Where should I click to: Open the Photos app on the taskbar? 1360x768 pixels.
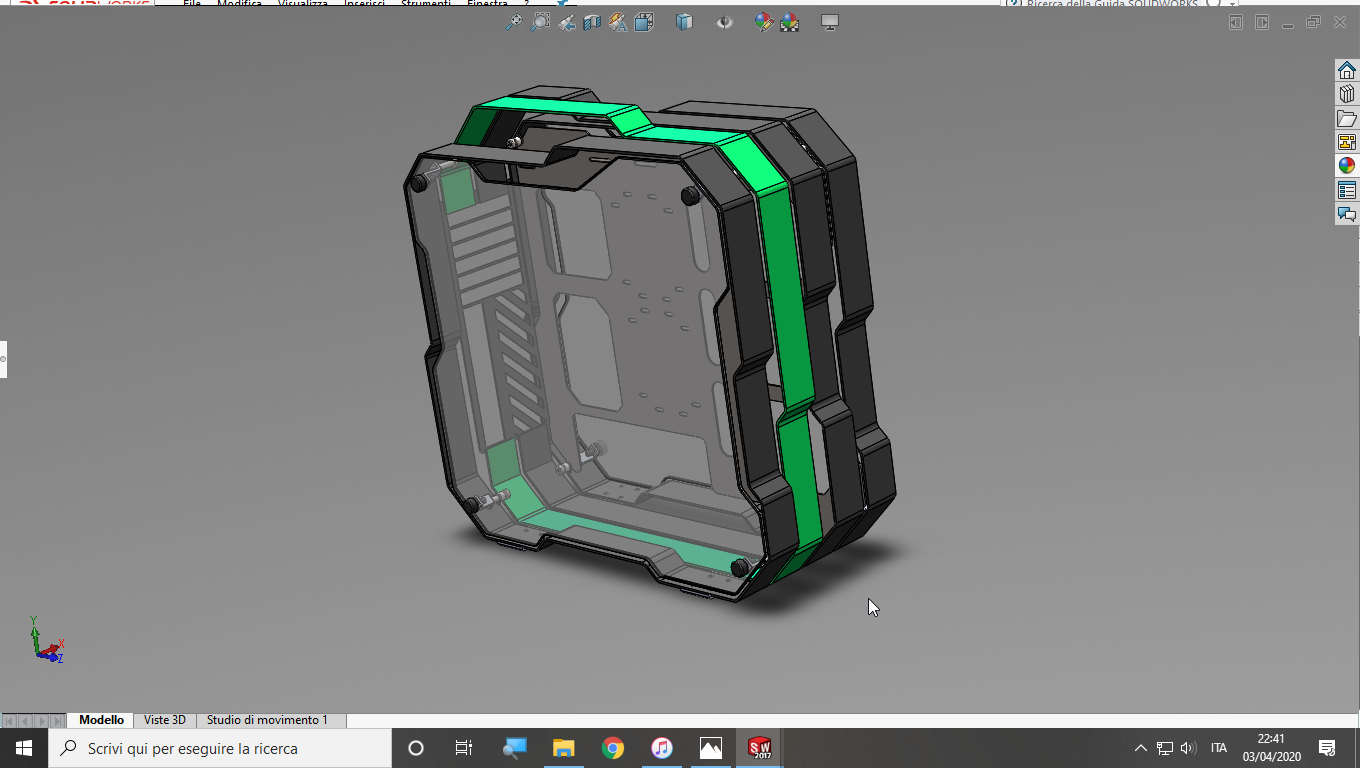(x=711, y=748)
